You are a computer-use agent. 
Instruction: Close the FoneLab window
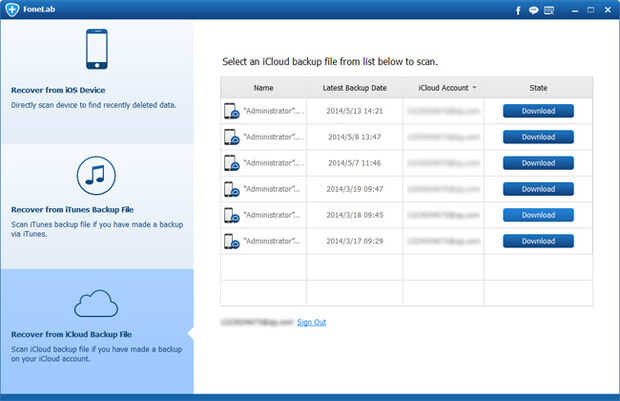click(x=608, y=10)
